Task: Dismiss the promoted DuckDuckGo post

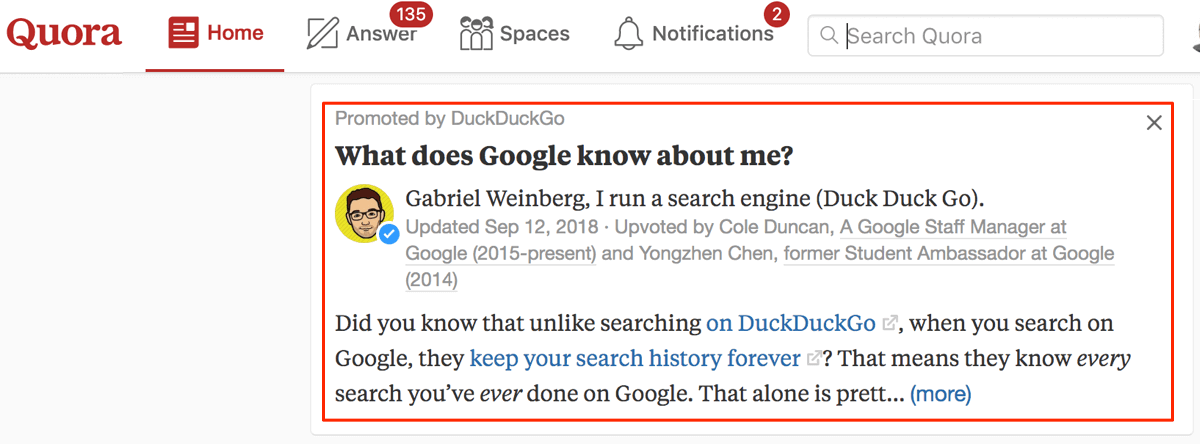Action: pyautogui.click(x=1154, y=123)
